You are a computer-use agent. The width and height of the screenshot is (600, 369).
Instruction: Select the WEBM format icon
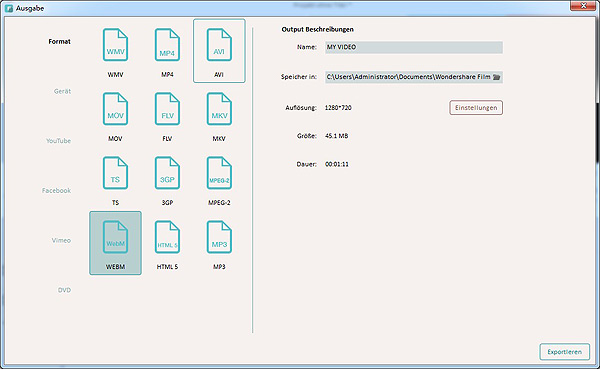(x=115, y=237)
